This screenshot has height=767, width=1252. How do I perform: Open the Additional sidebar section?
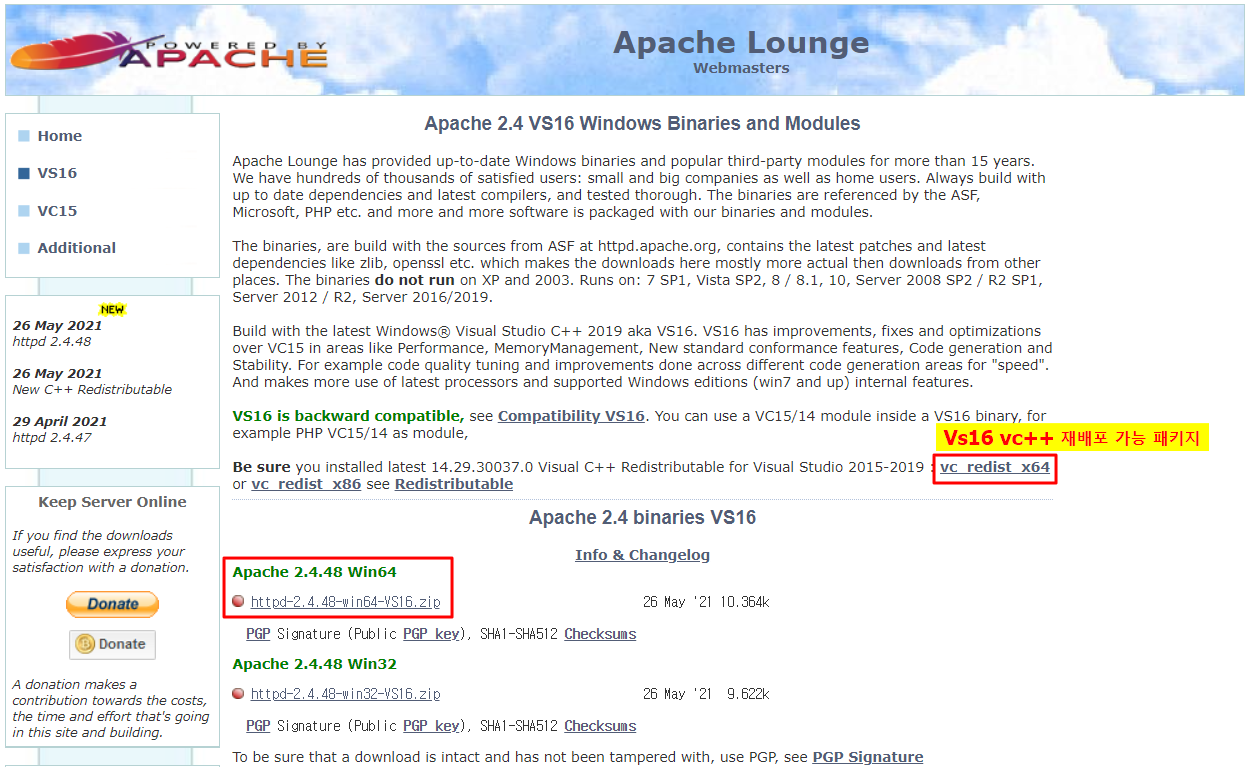point(76,248)
